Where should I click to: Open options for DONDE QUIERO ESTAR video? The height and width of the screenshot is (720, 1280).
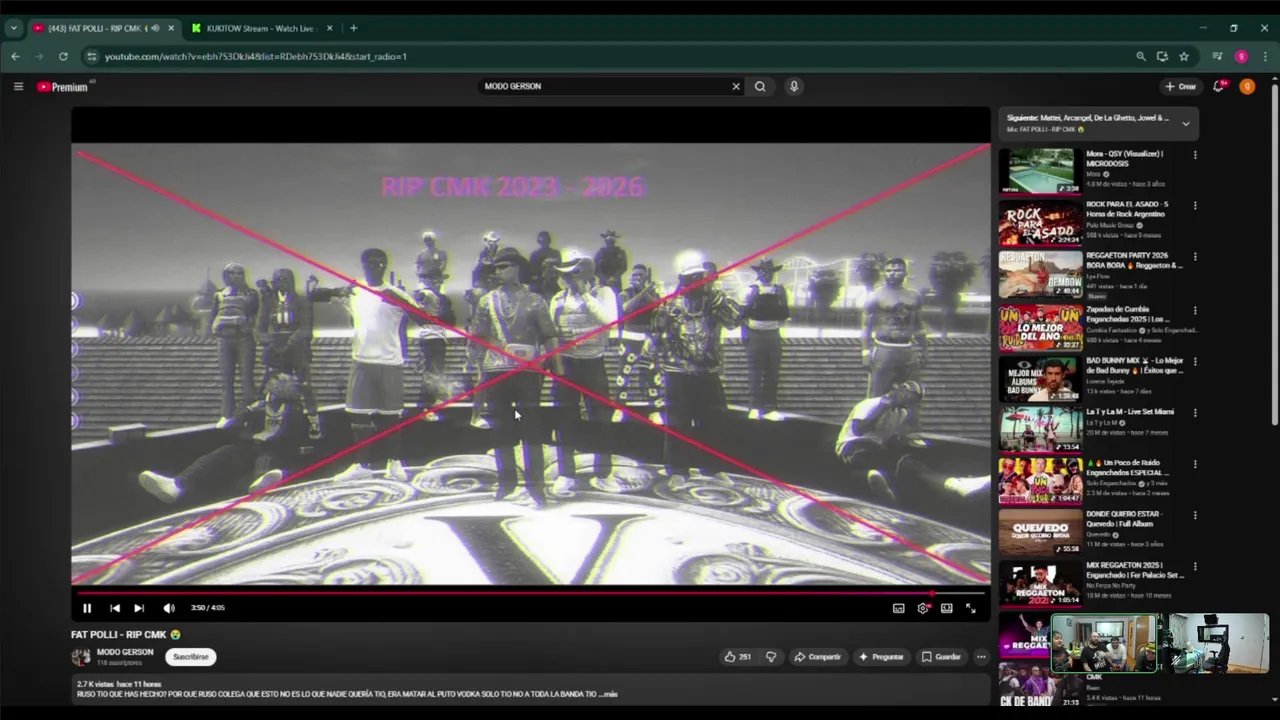pos(1195,515)
